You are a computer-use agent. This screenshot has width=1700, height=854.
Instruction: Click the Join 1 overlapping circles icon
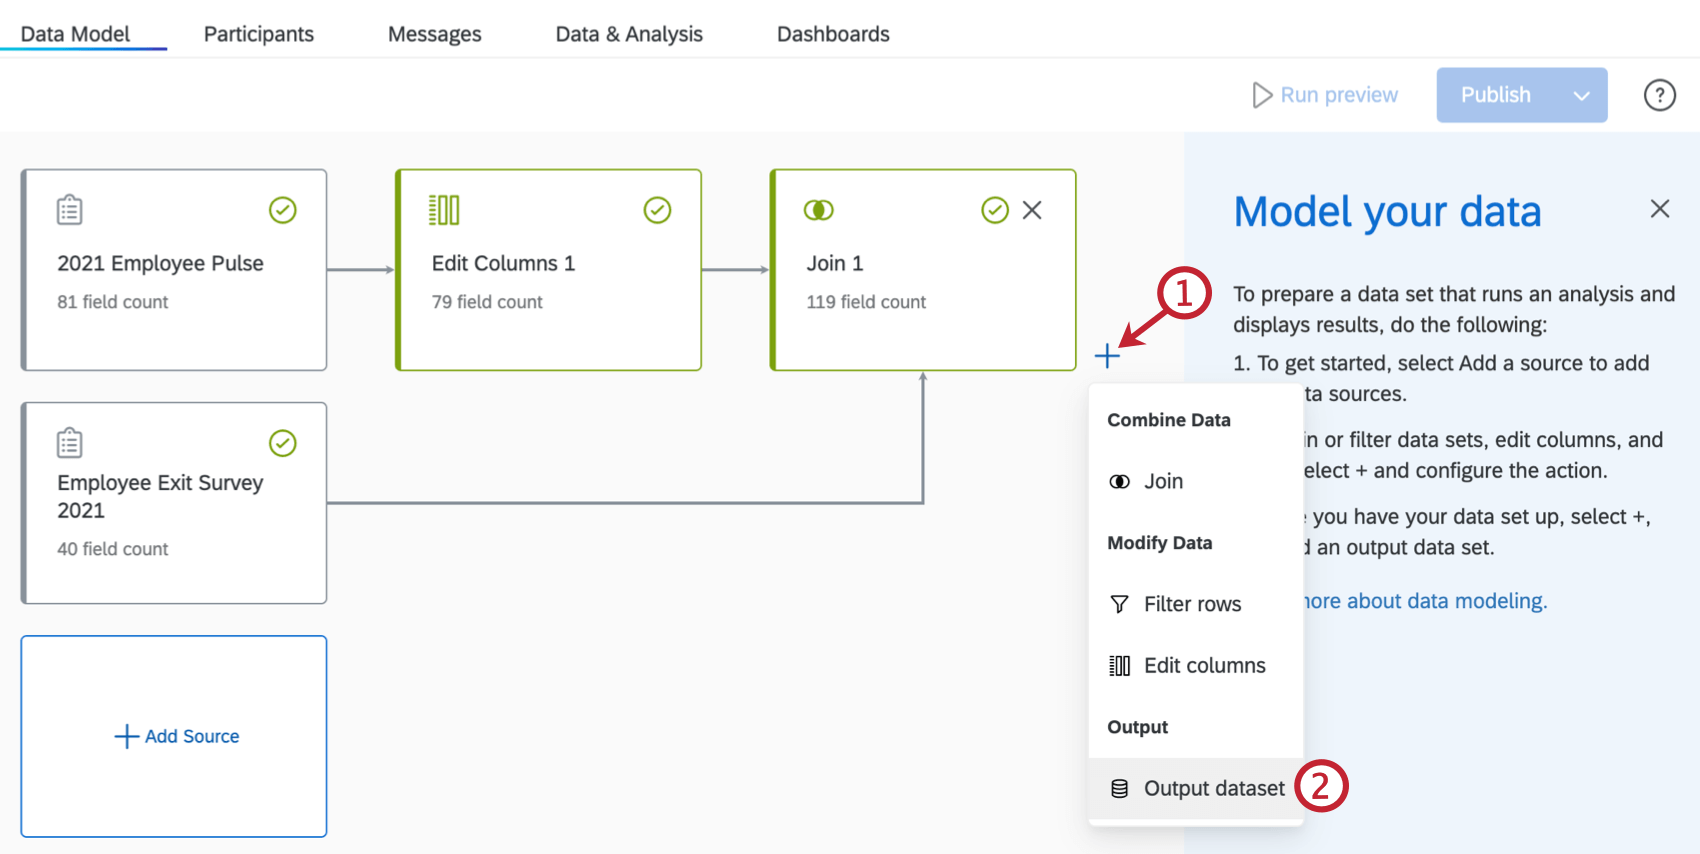(x=818, y=210)
